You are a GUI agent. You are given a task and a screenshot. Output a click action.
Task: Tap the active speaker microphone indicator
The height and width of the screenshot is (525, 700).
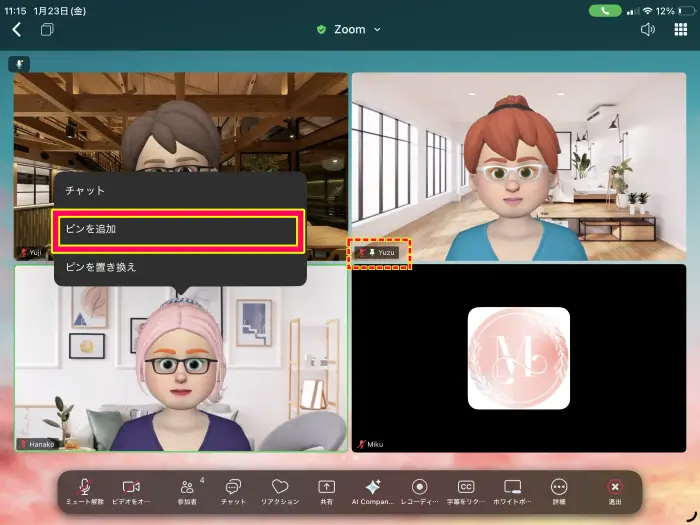19,64
